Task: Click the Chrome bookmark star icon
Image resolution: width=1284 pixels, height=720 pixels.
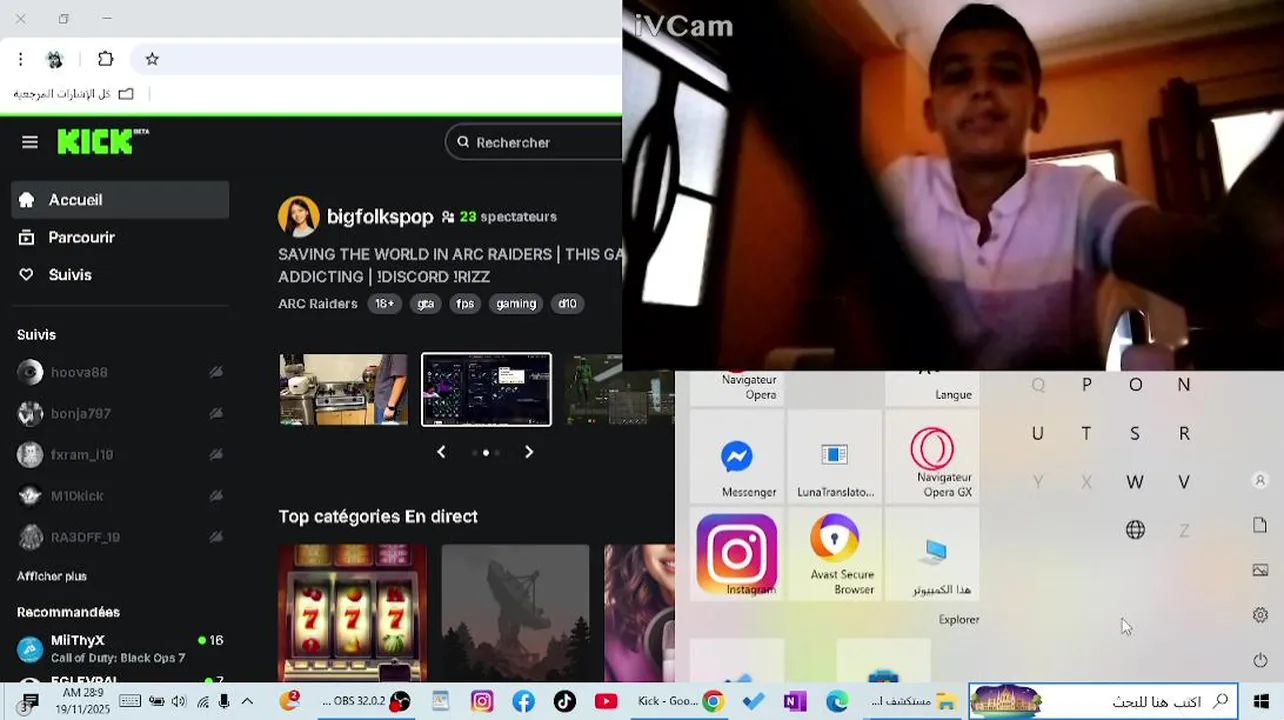Action: pos(152,59)
